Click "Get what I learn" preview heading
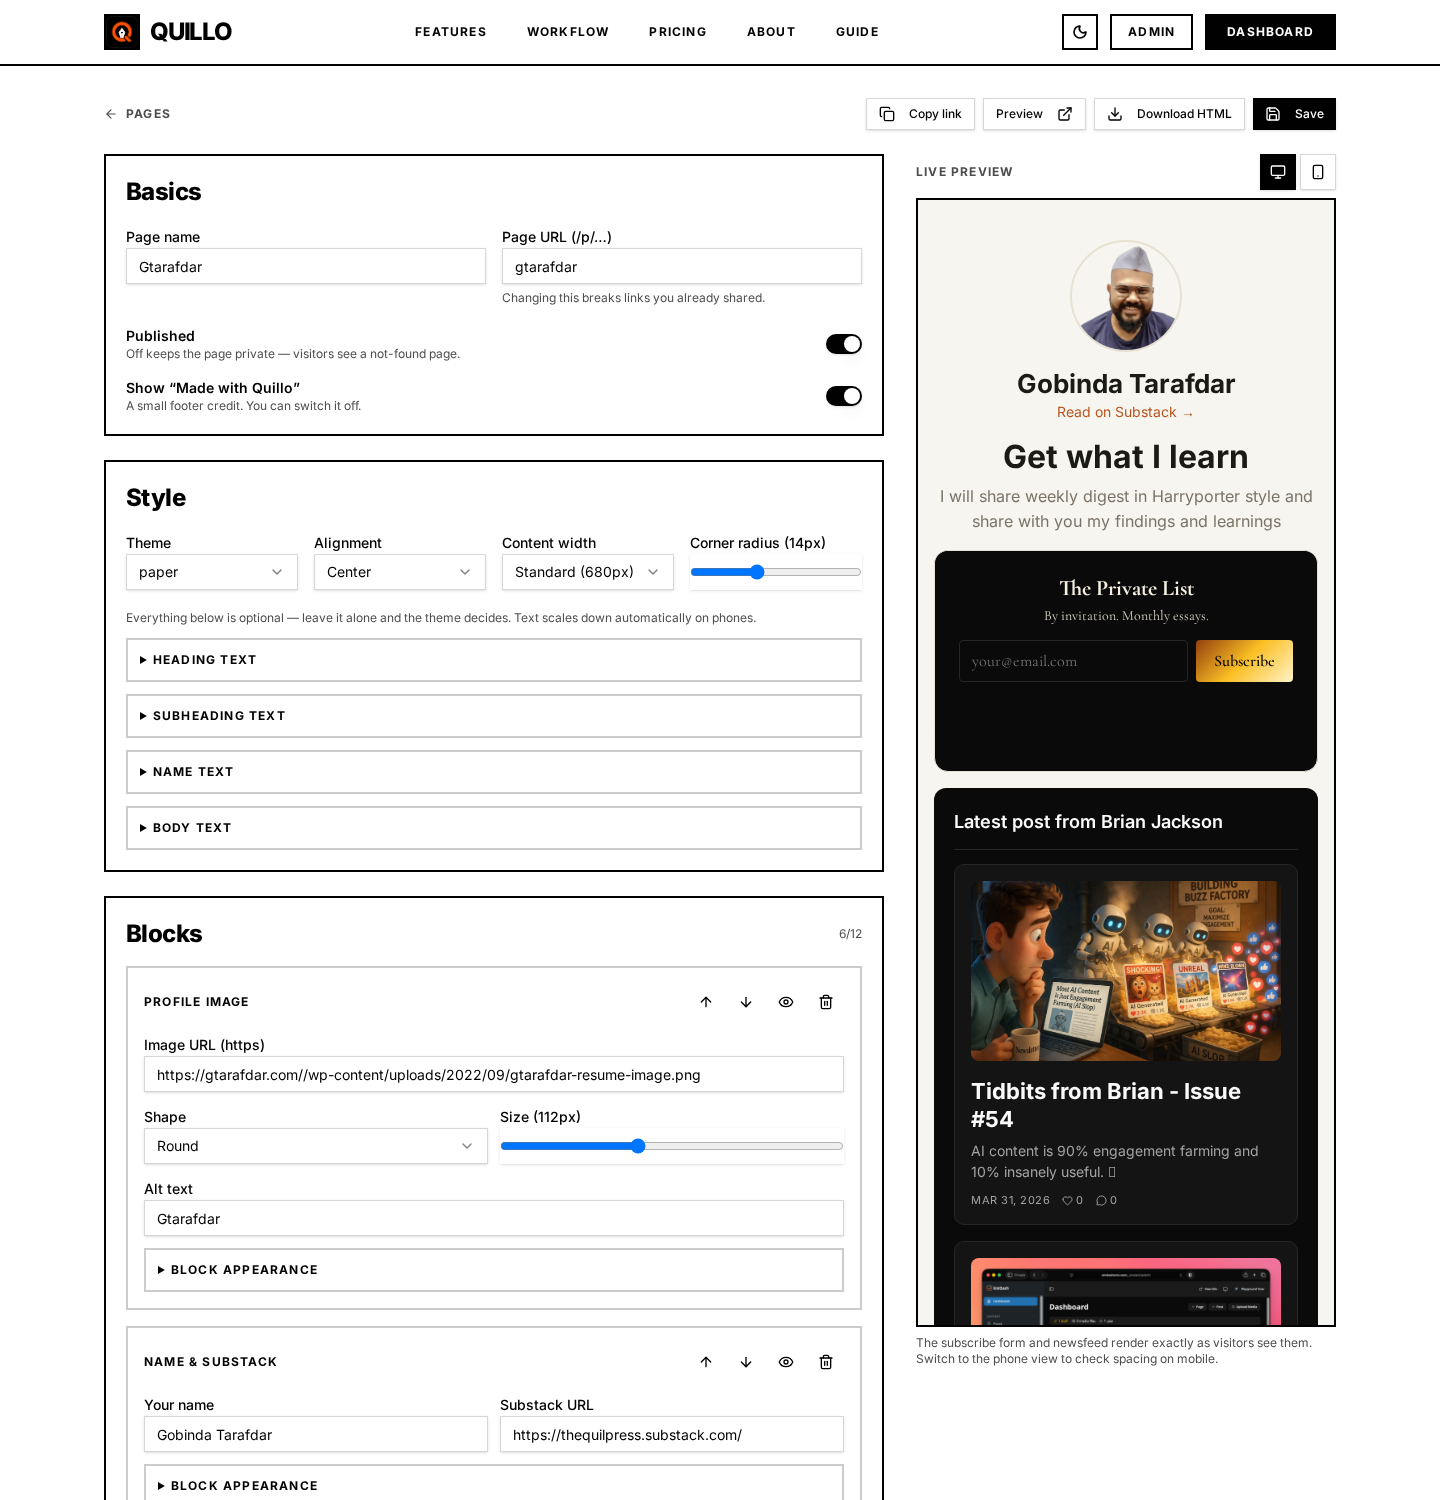Viewport: 1440px width, 1500px height. [1126, 457]
